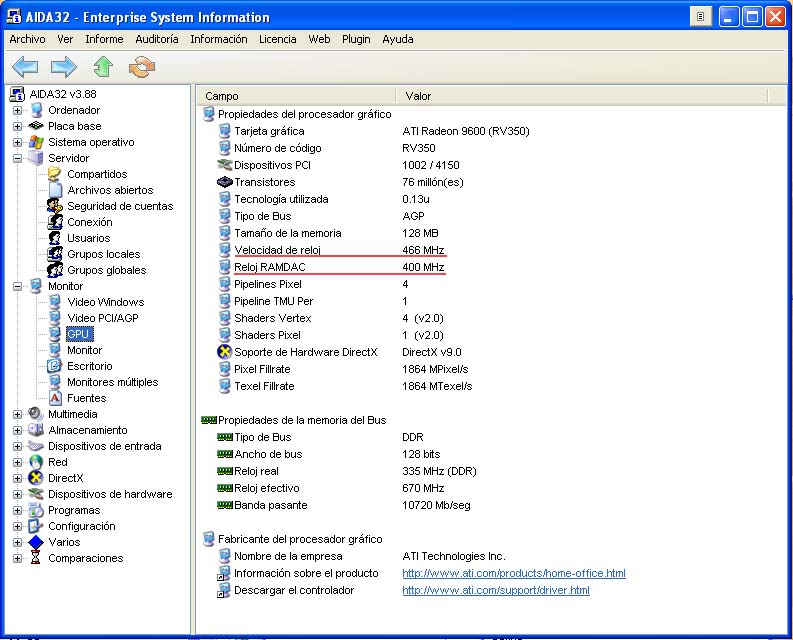
Task: Open the ATI home-office product link
Action: coord(513,573)
